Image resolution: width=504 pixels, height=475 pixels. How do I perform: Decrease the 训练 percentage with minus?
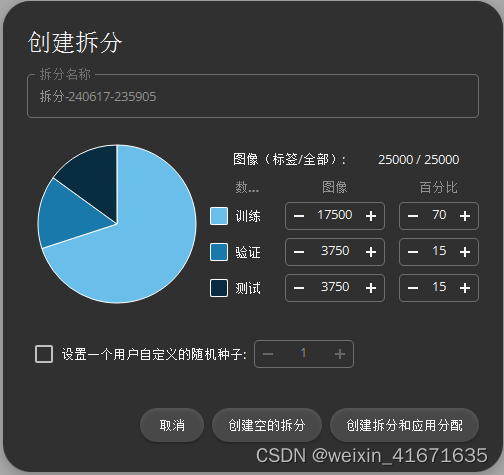(413, 216)
